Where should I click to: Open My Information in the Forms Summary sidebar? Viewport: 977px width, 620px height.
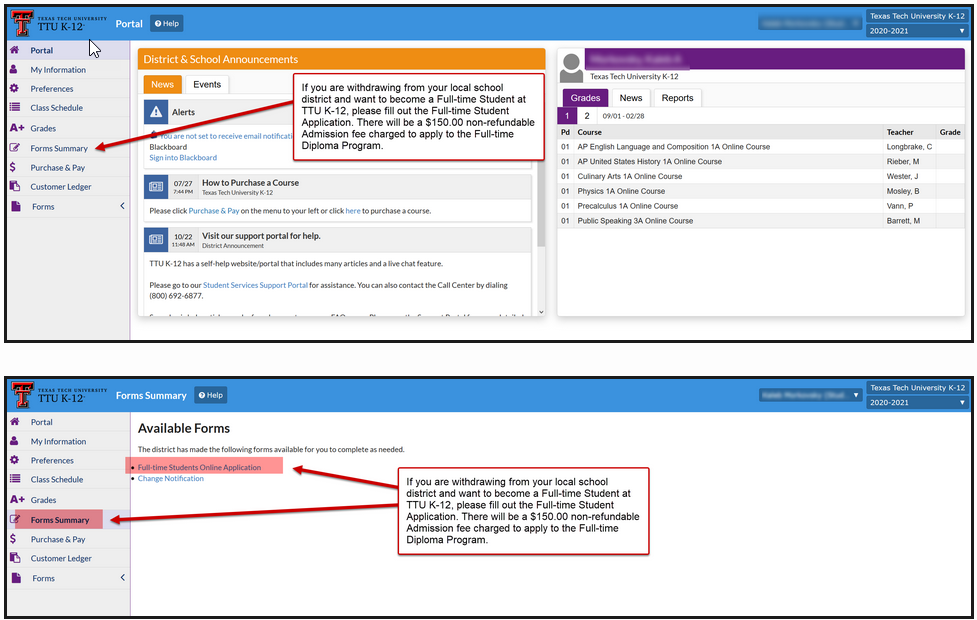coord(59,441)
